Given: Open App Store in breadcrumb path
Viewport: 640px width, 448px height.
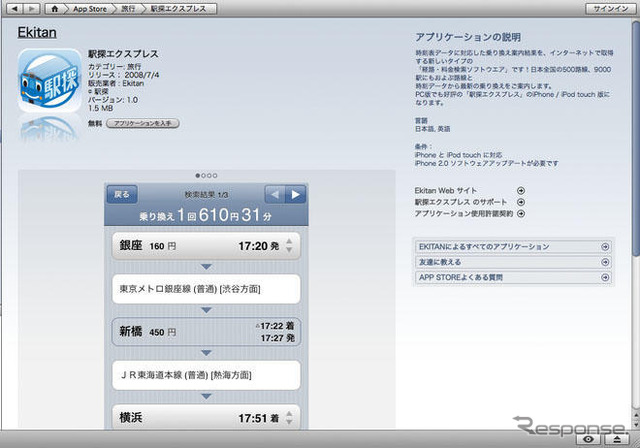Looking at the screenshot, I should click(90, 9).
